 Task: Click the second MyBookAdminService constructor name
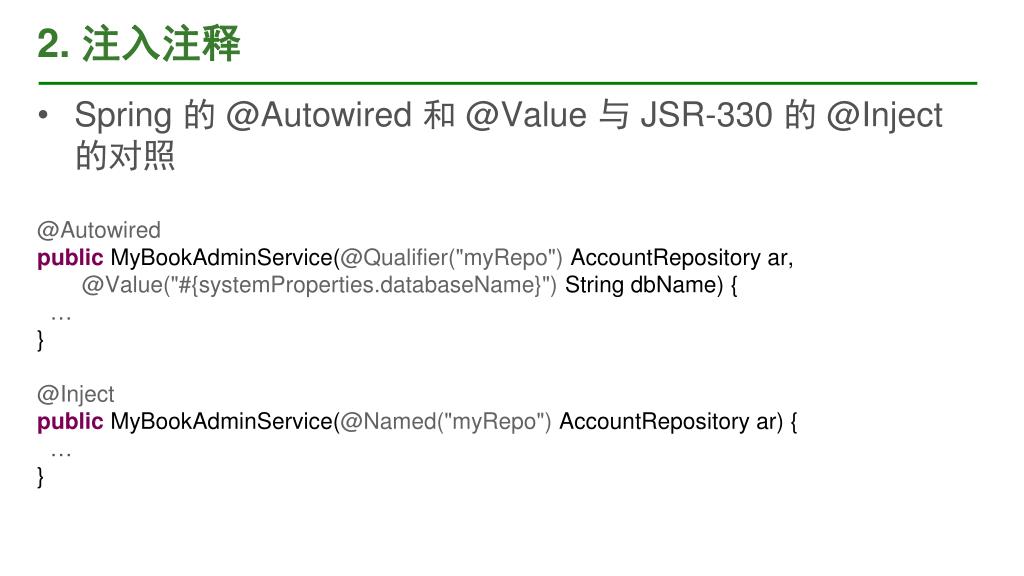tap(221, 422)
